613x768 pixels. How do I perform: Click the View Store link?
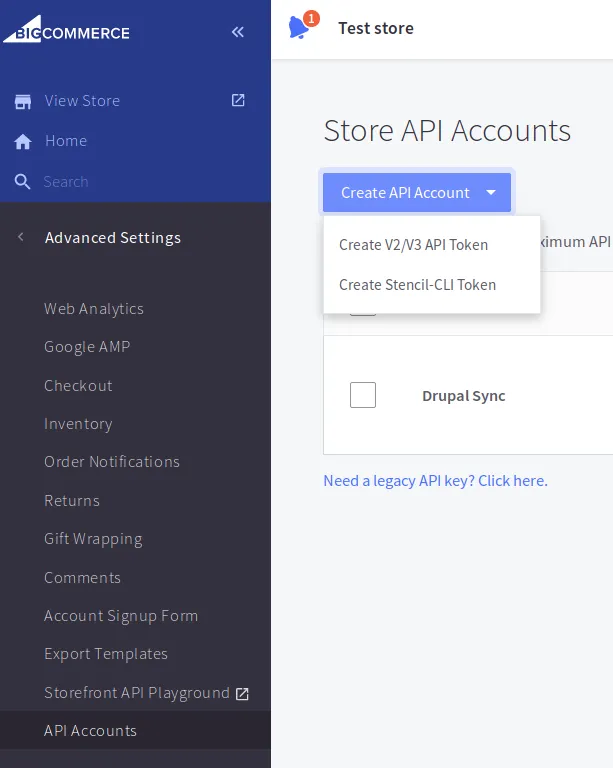(x=82, y=101)
